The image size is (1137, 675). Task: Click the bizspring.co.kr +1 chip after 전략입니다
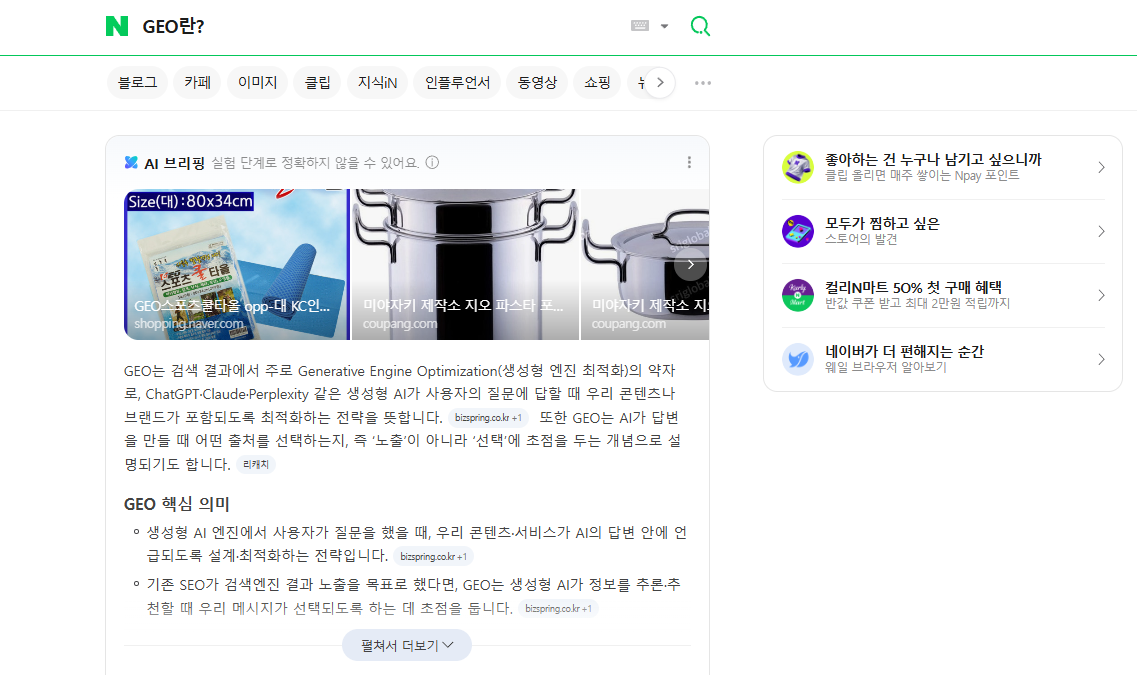tap(433, 556)
